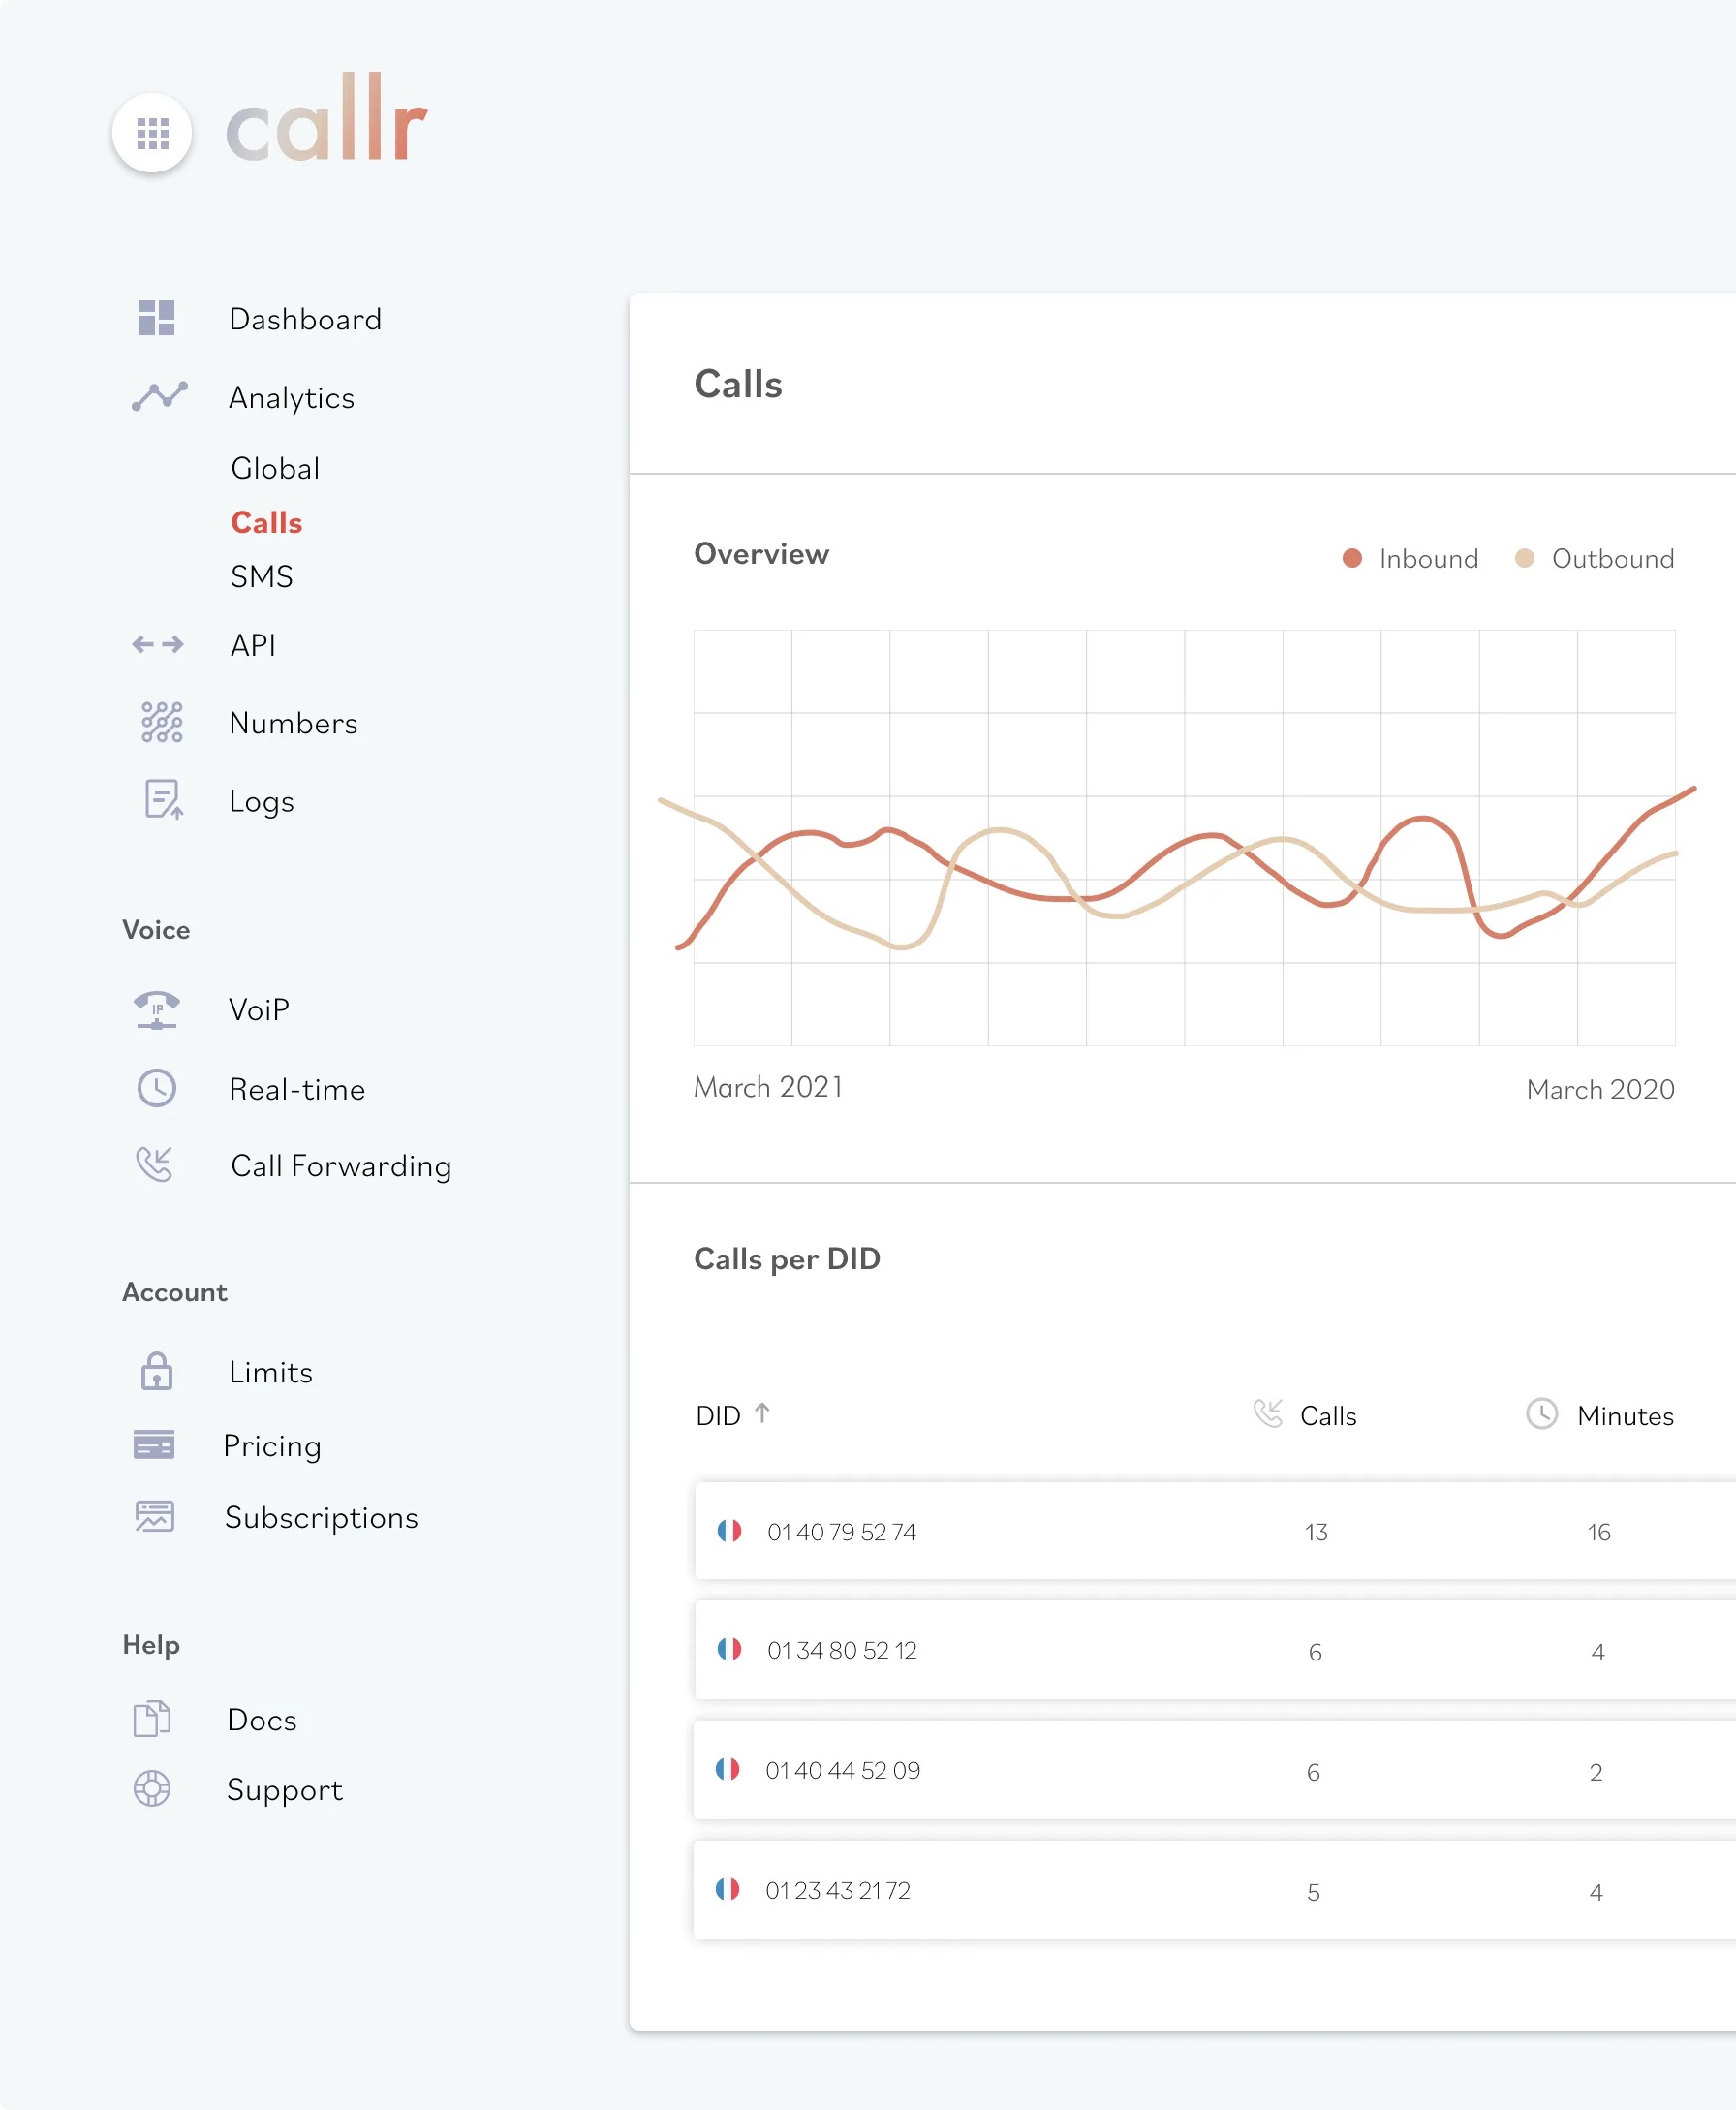This screenshot has height=2110, width=1736.
Task: Click the Callr grid app icon
Action: pos(152,133)
